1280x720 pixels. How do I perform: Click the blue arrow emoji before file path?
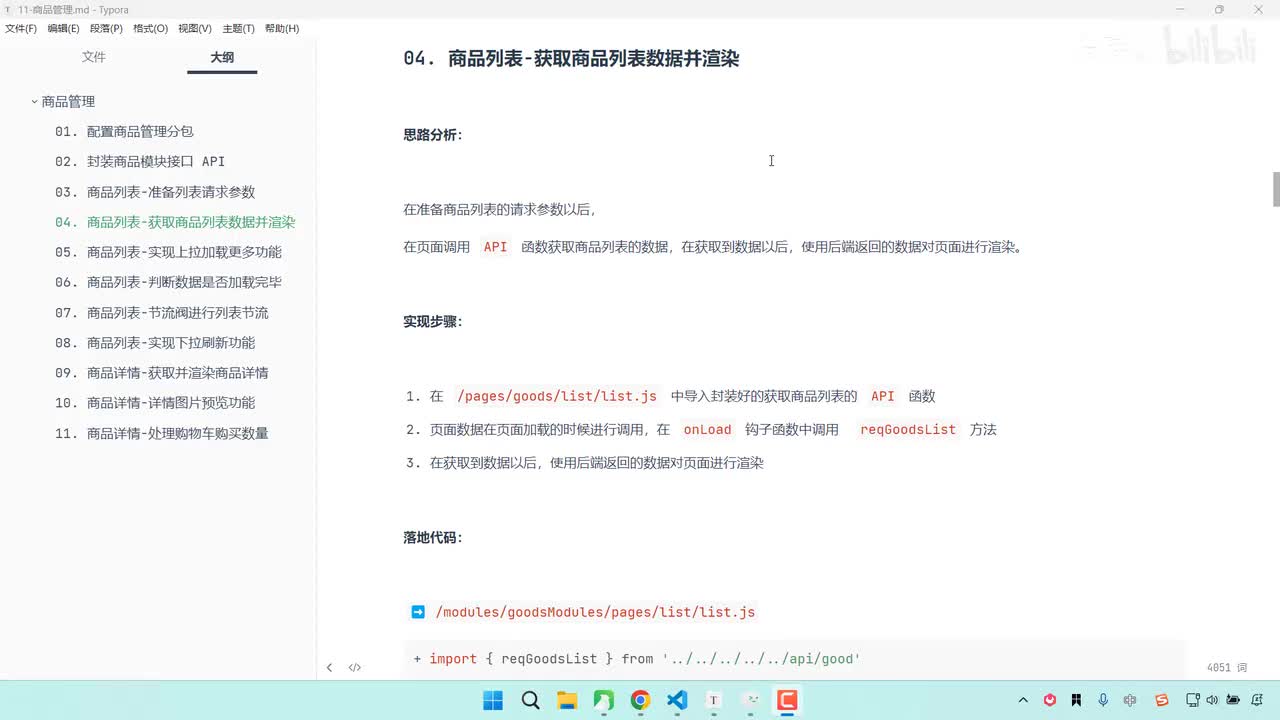418,612
